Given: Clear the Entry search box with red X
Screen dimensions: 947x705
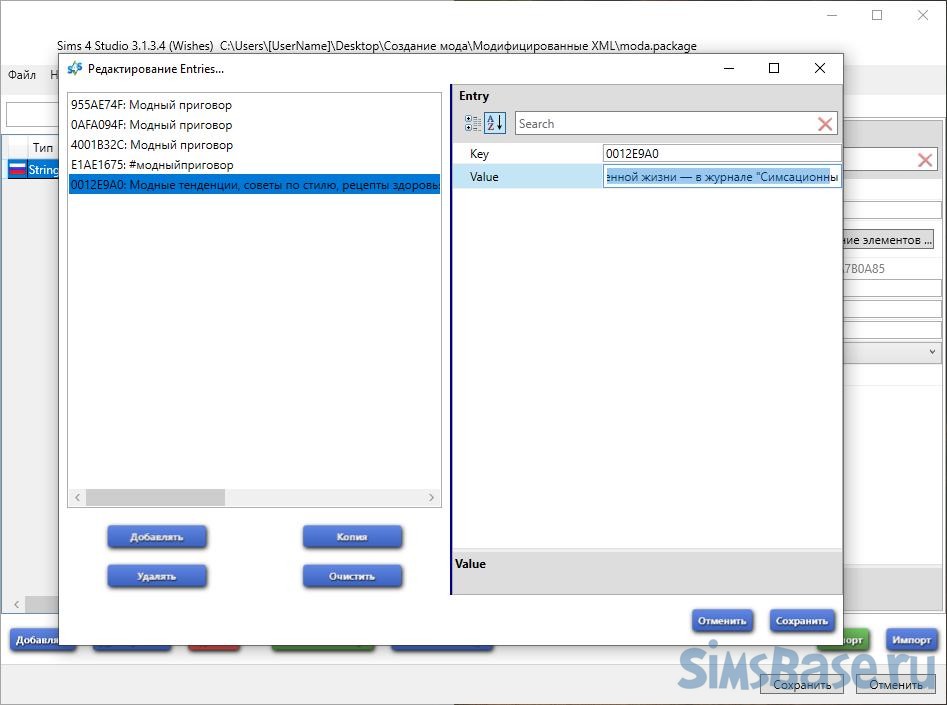Looking at the screenshot, I should (x=825, y=124).
